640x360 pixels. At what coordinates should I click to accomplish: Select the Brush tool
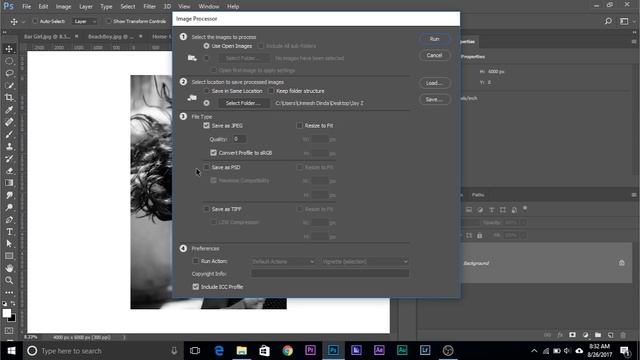tap(9, 134)
